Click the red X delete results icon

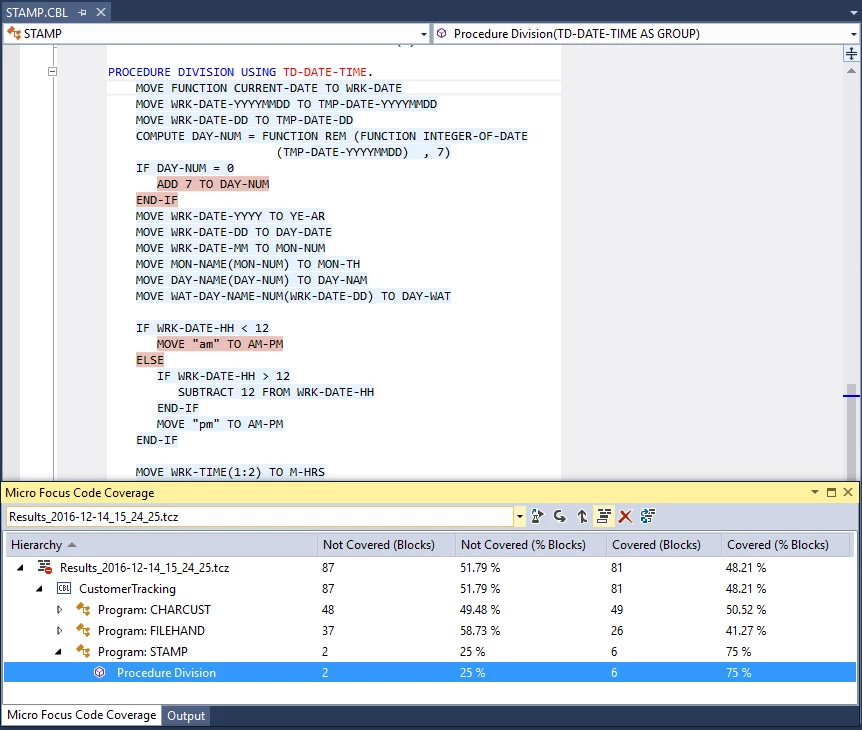pos(626,516)
